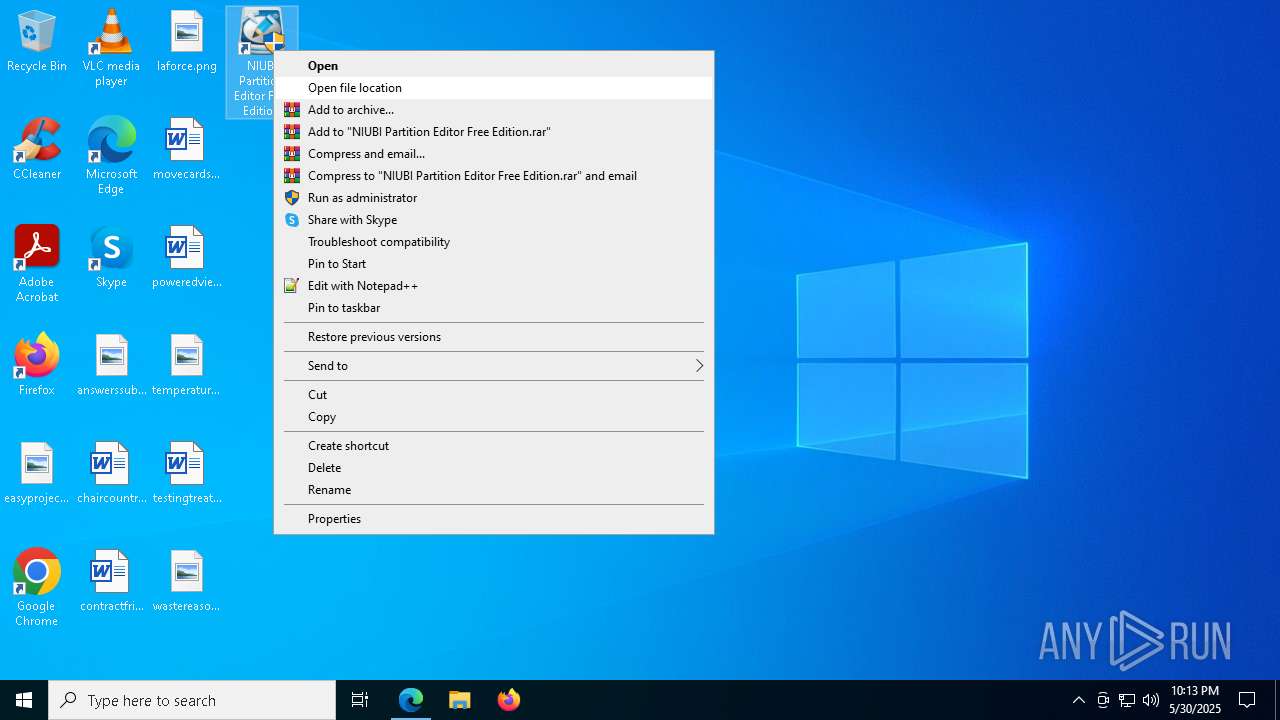Choose Add to "NIUBI Partition Editor Free Edition.rar"

point(494,132)
